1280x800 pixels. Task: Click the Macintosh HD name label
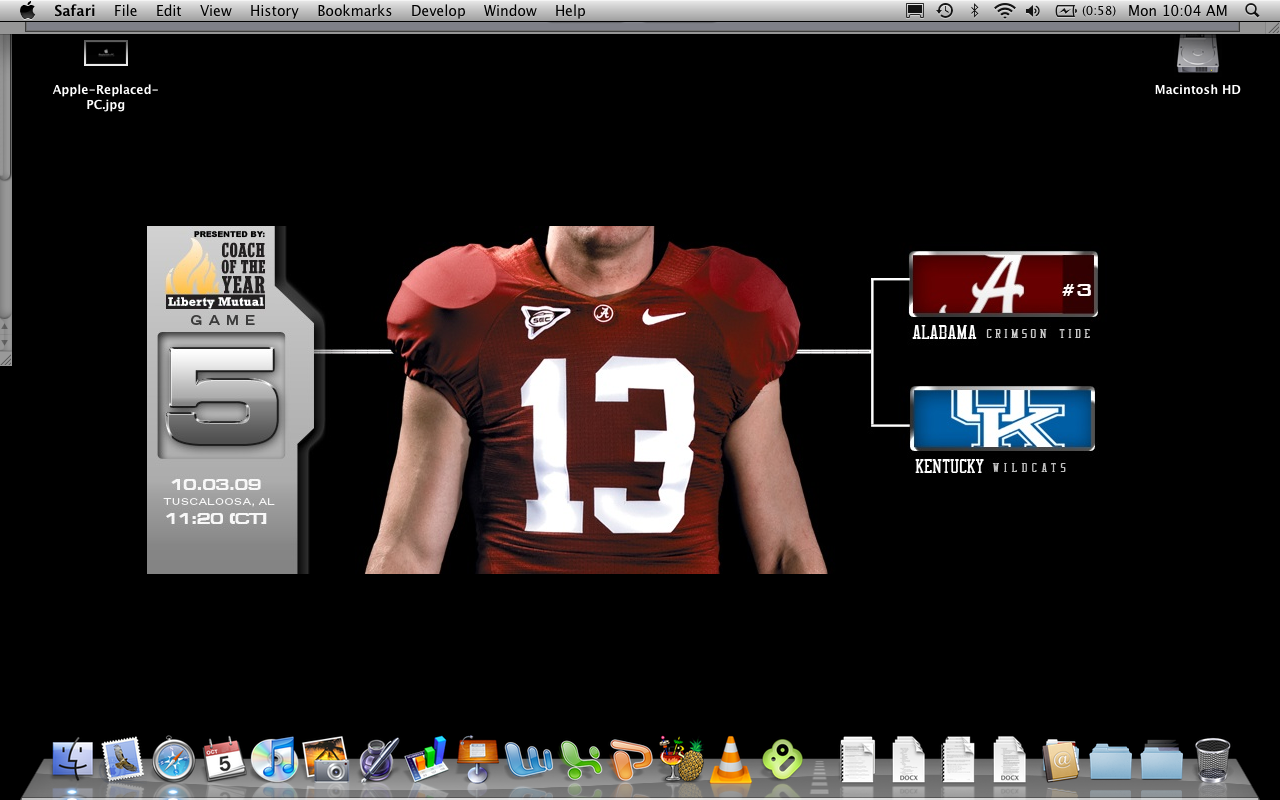1198,90
